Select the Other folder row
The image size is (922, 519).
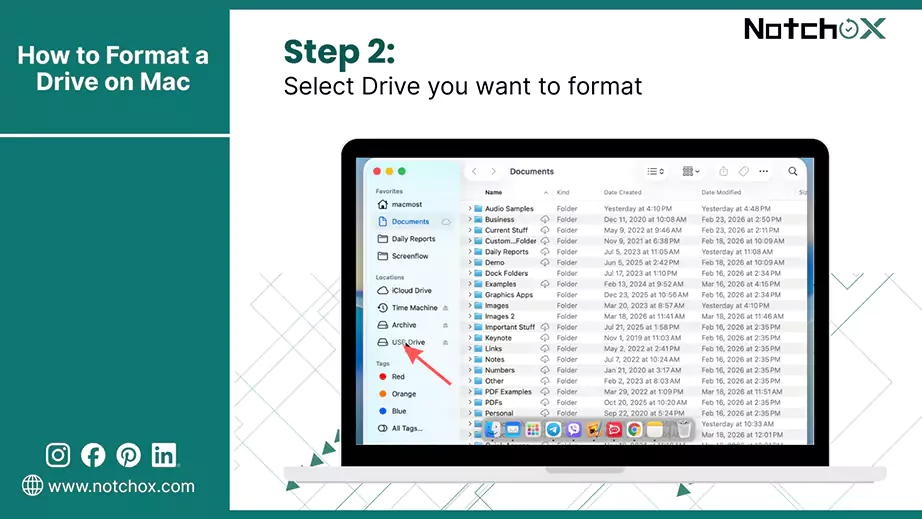click(x=636, y=381)
